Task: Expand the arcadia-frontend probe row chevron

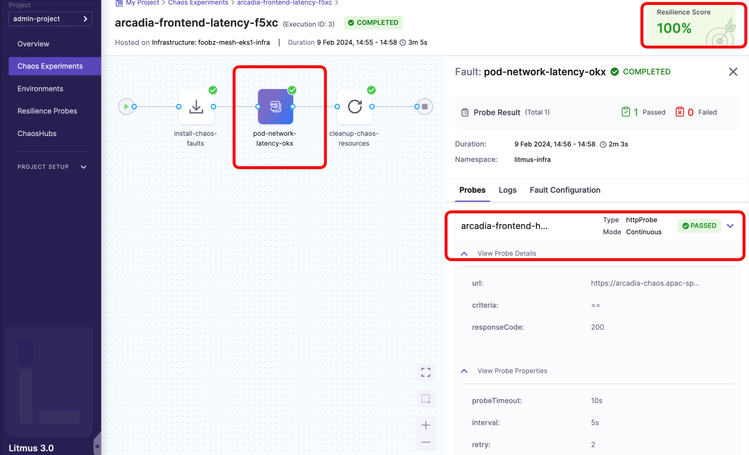Action: (730, 226)
